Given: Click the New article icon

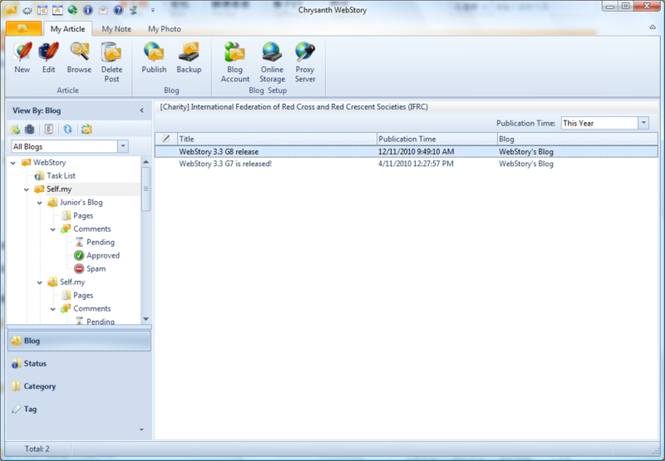Looking at the screenshot, I should (22, 58).
